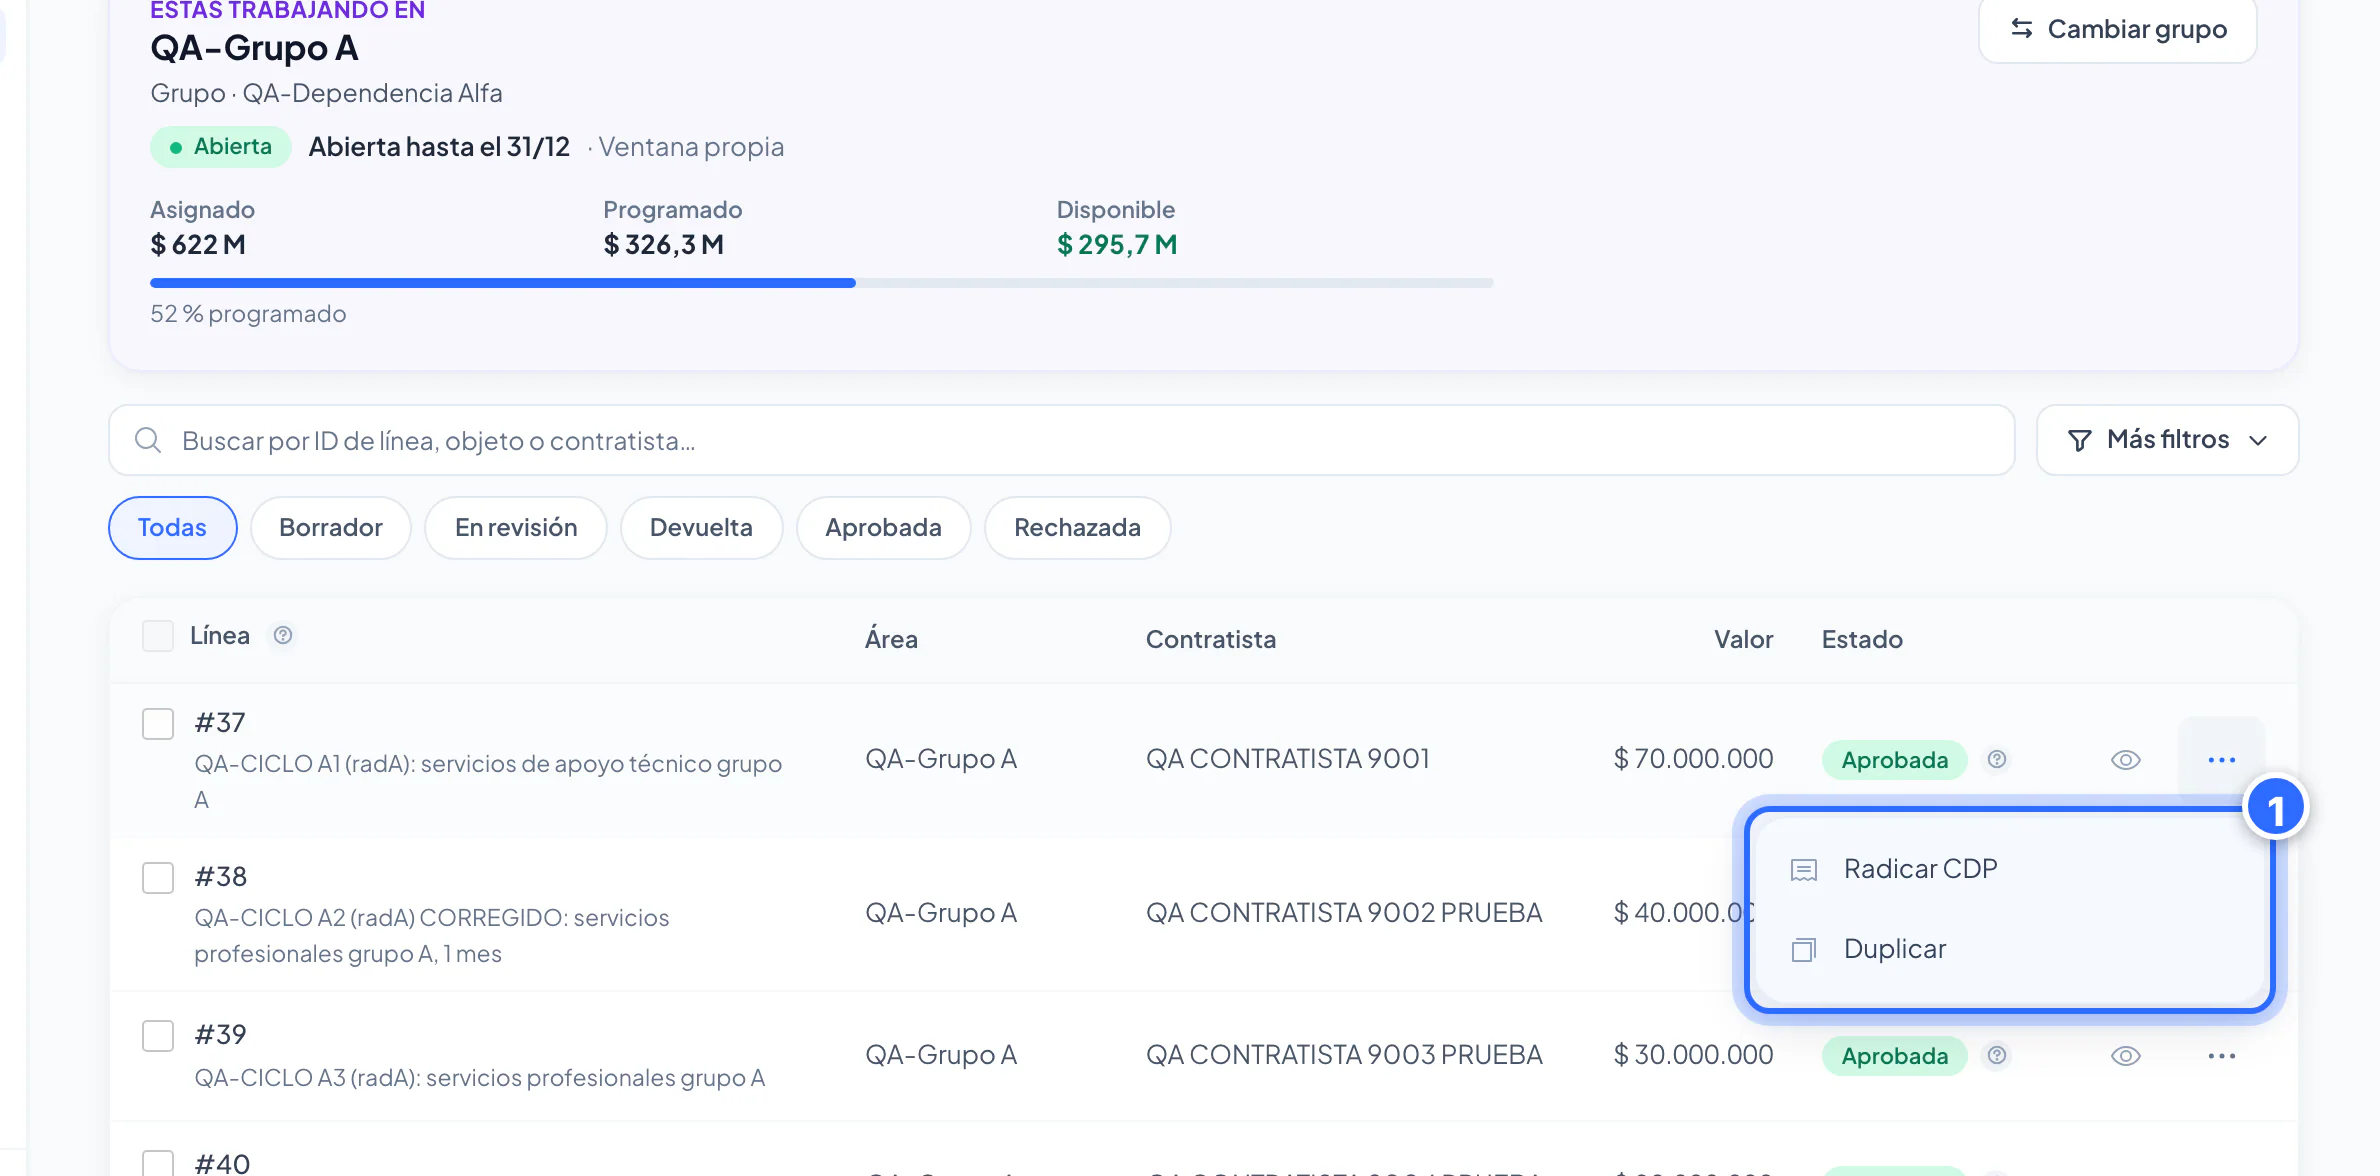
Task: Click the help icon next to #37's Aprobada status
Action: 1997,759
